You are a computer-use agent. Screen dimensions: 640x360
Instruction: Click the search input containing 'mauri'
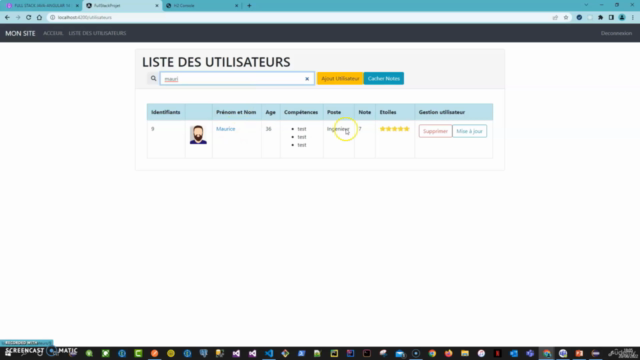[237, 79]
